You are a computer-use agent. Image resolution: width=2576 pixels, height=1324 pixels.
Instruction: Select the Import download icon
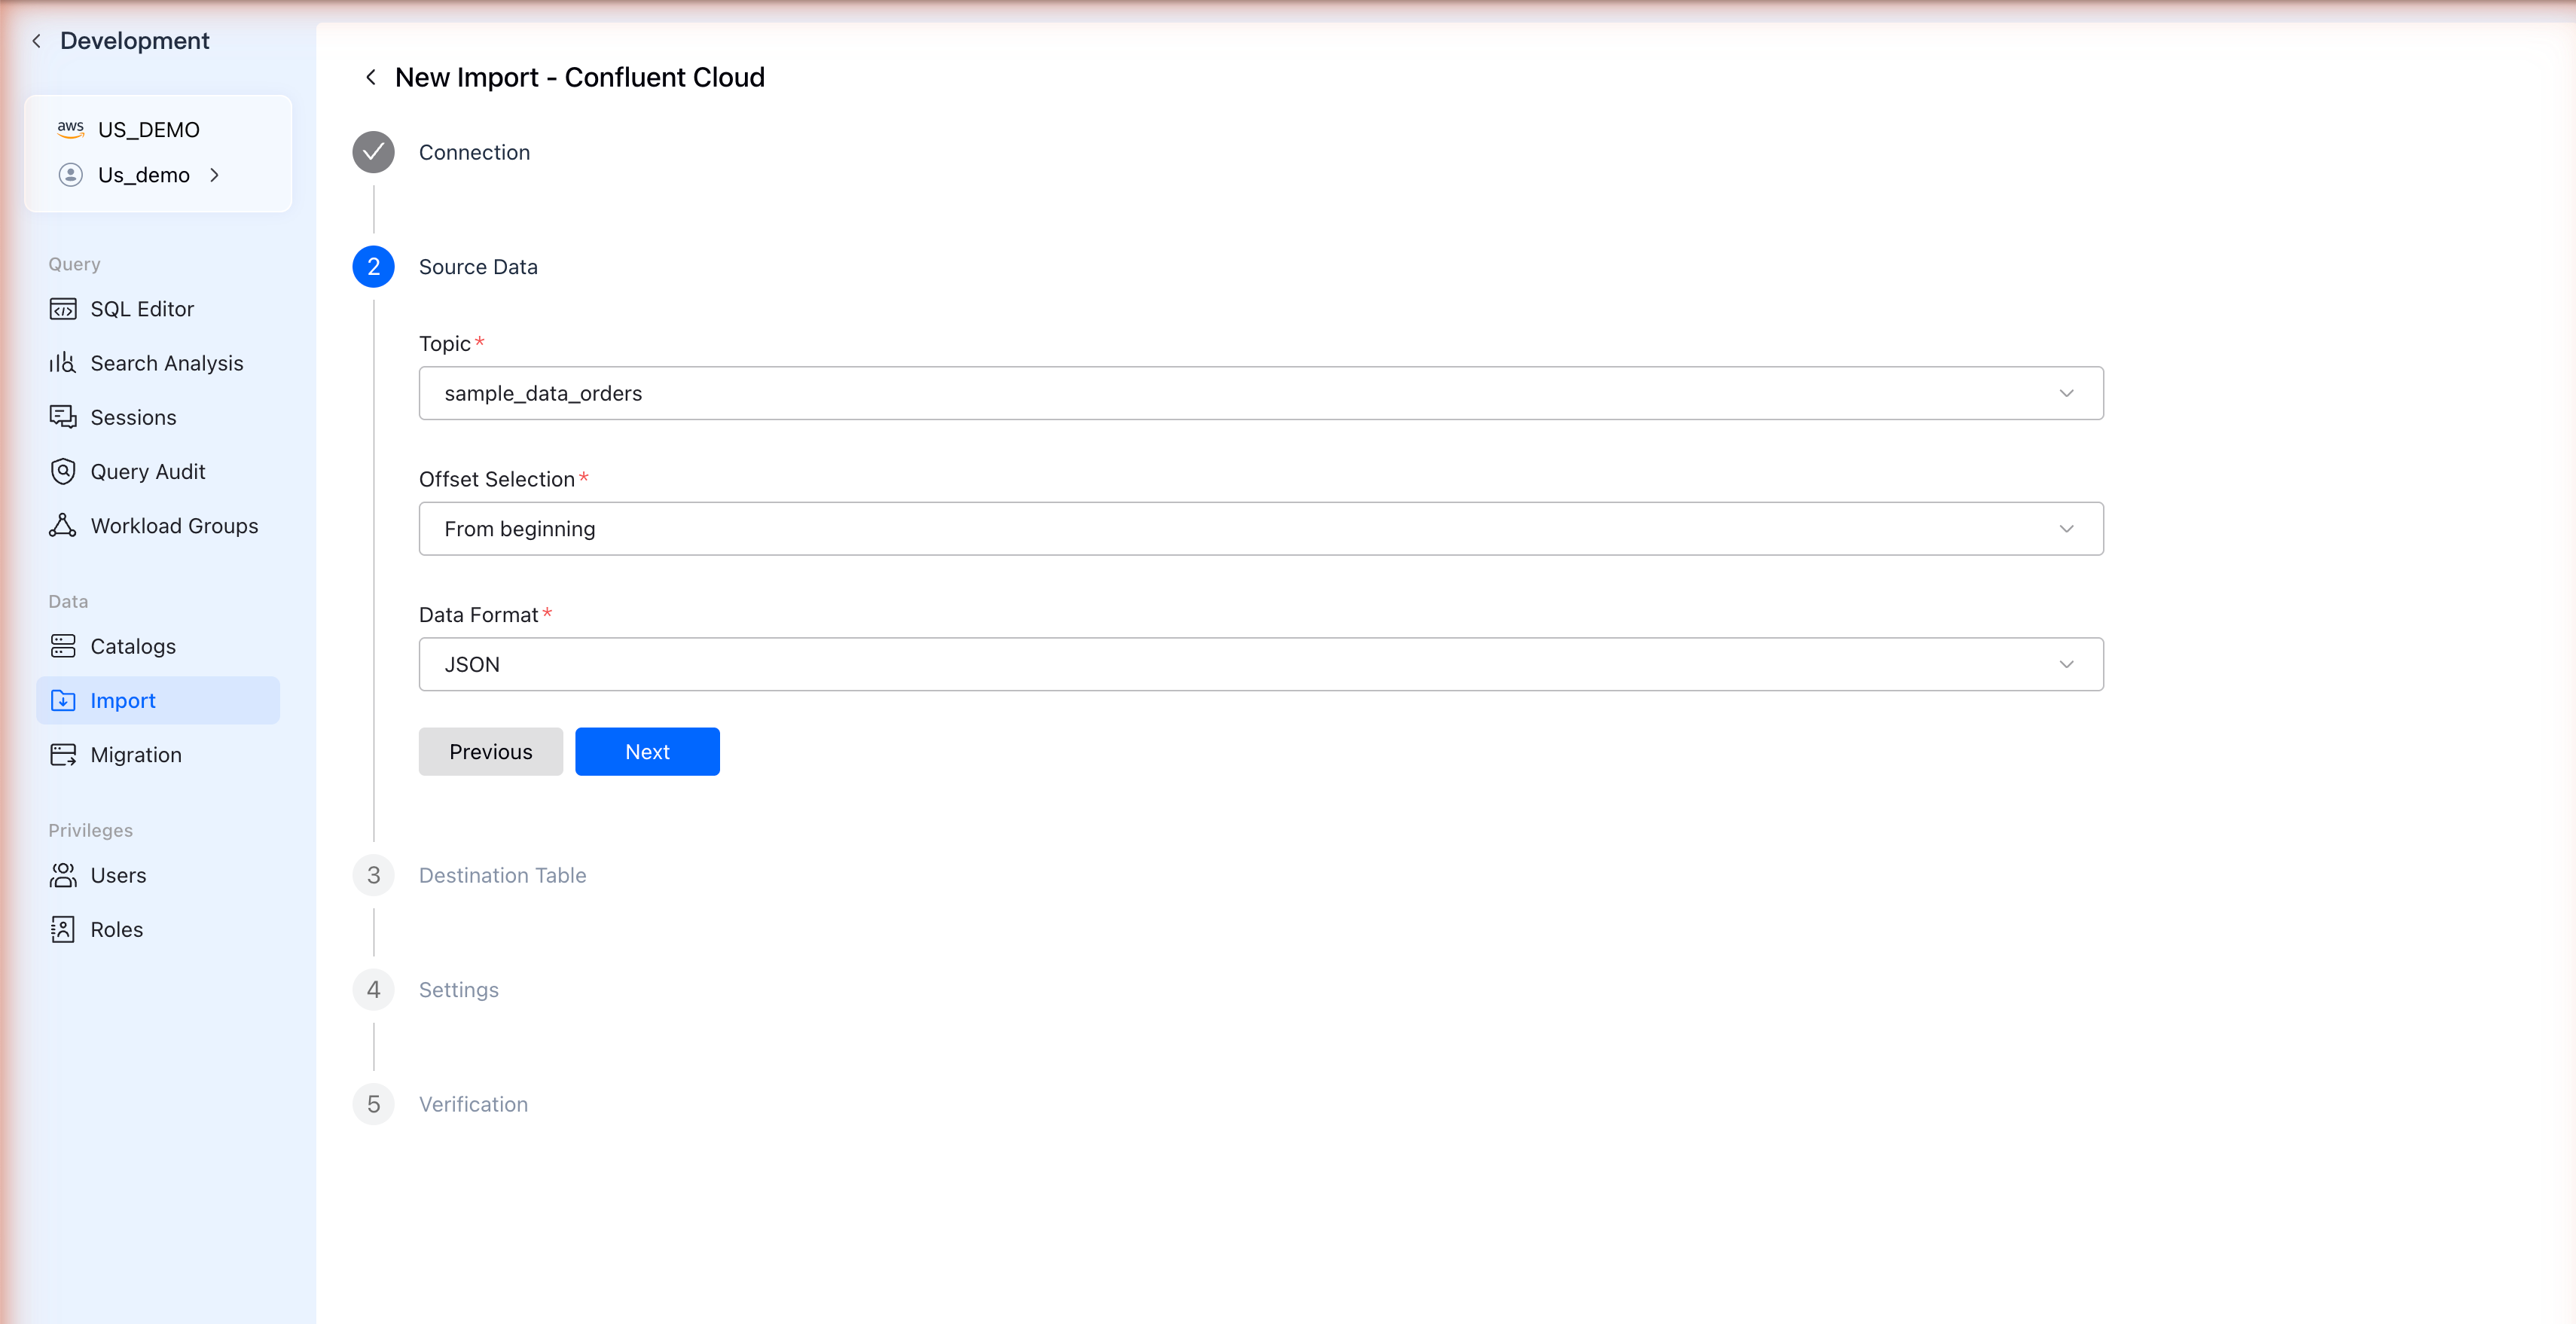pos(62,700)
